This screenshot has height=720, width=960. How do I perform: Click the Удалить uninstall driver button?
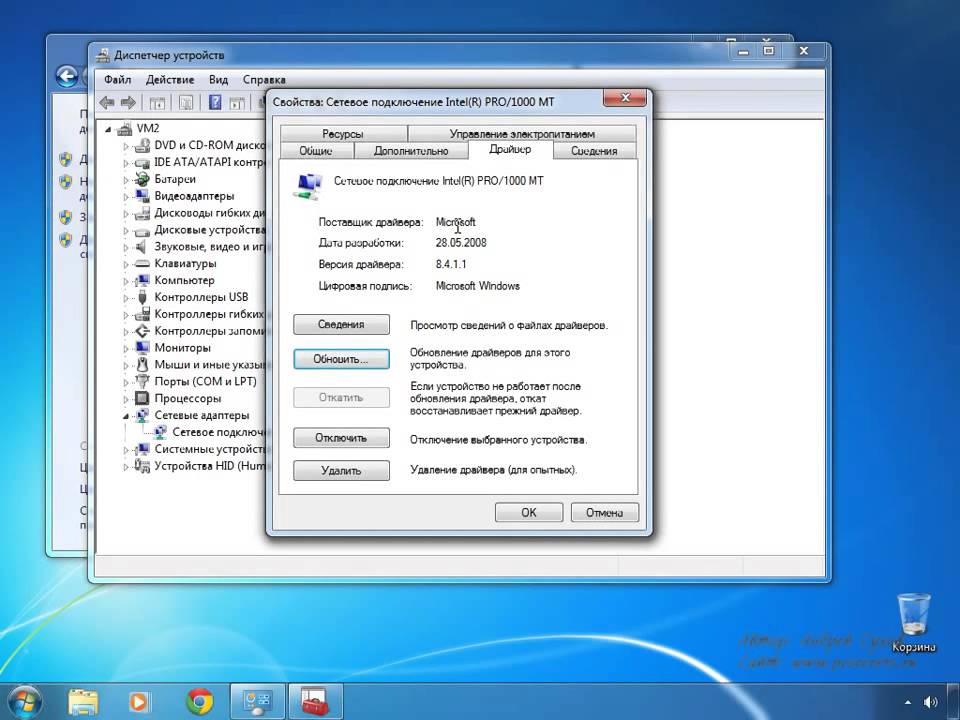click(x=341, y=471)
